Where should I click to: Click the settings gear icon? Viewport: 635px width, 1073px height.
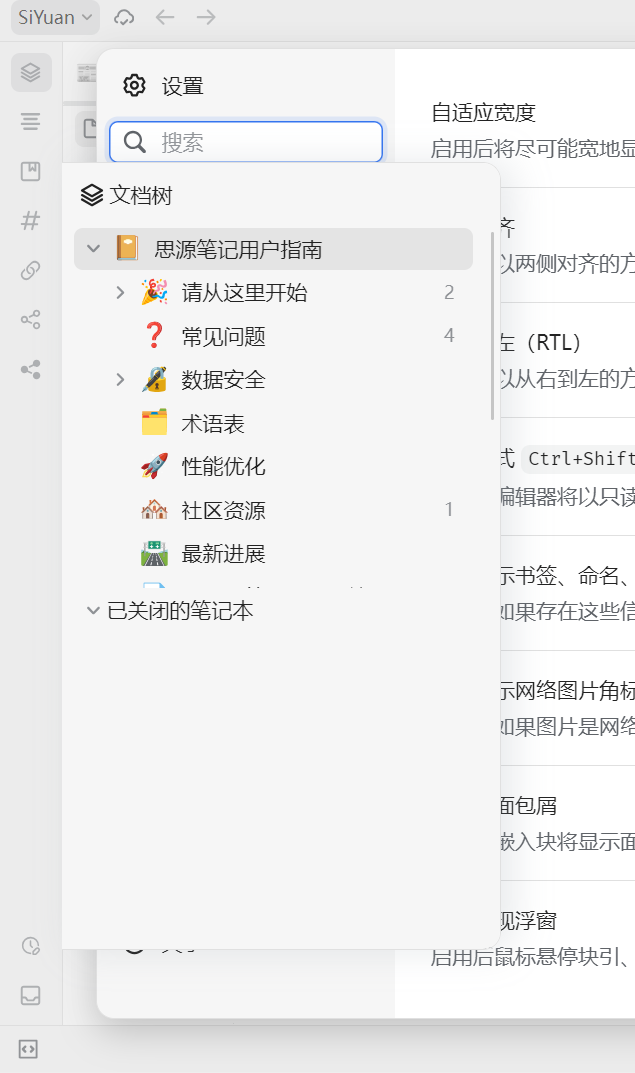point(134,86)
